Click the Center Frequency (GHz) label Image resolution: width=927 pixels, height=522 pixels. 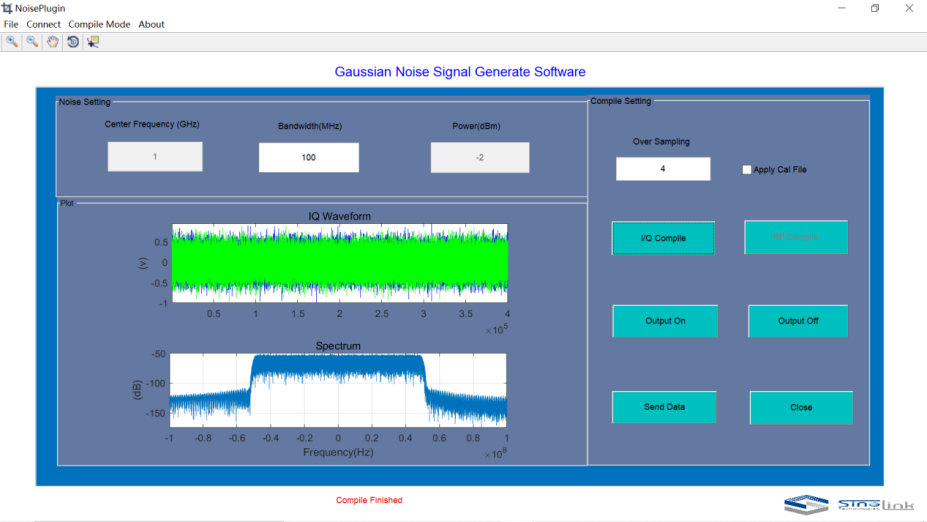coord(152,124)
